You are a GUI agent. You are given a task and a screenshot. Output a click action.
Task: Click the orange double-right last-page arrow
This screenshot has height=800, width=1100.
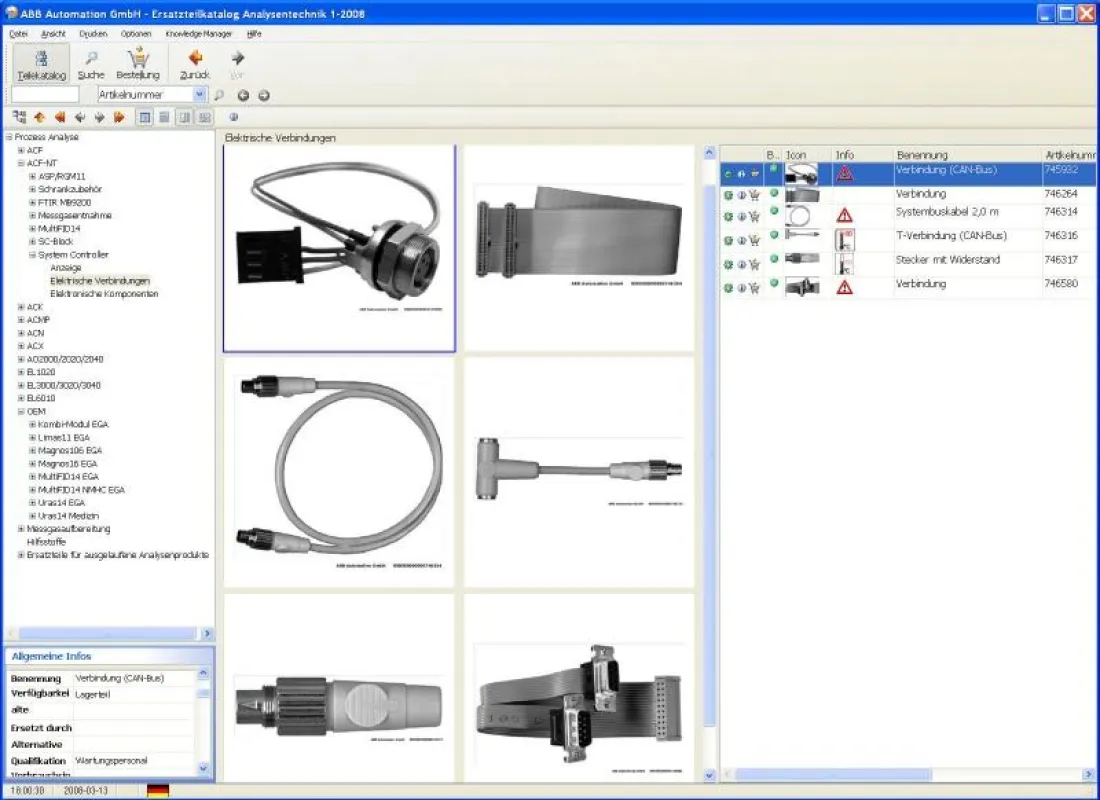pos(119,117)
